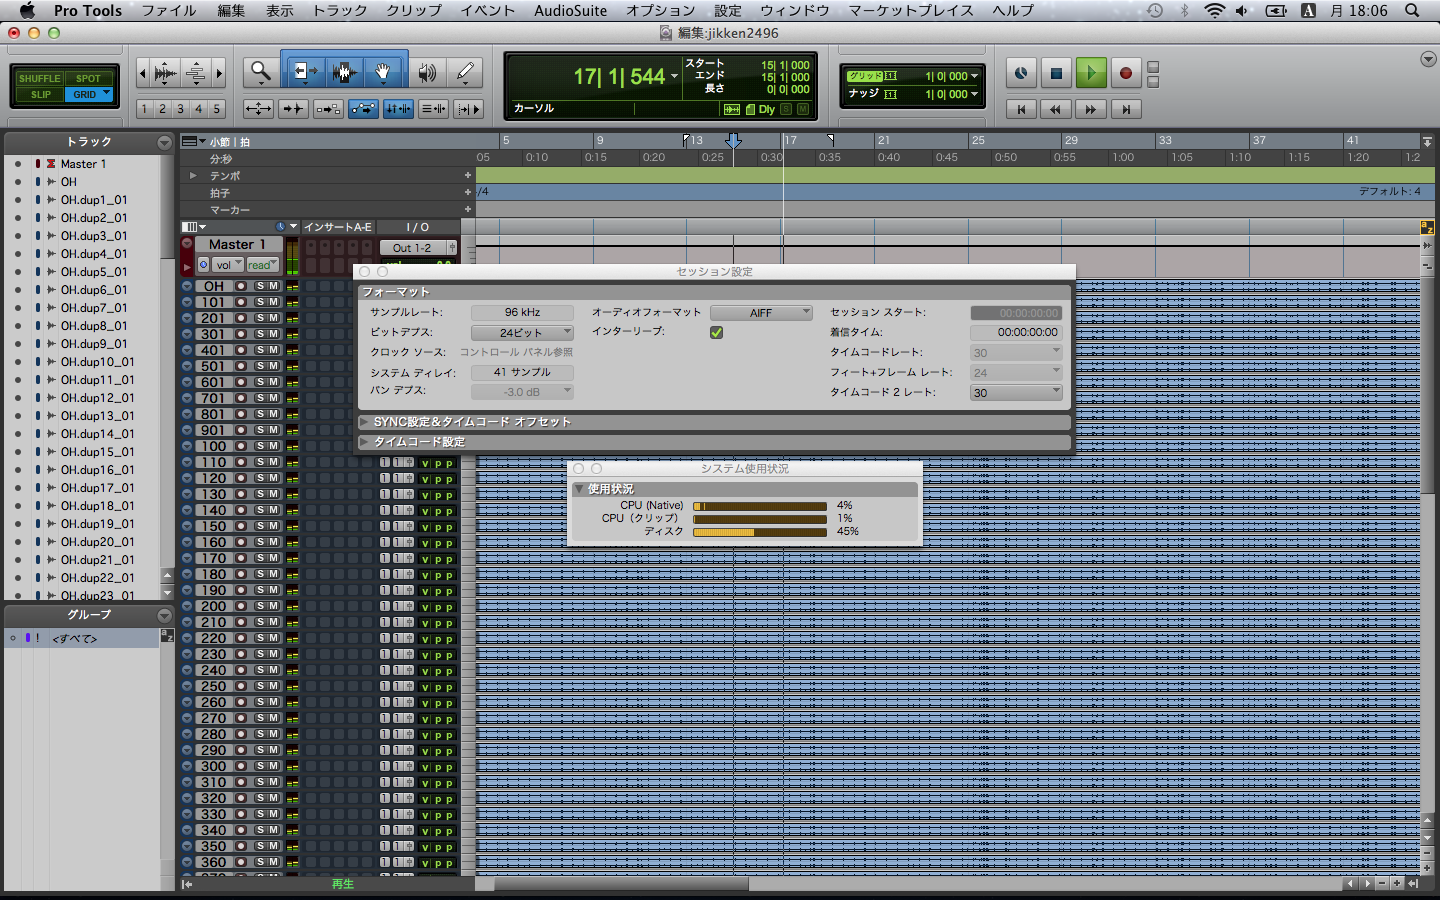Toggle Link Track and Edit Selection
1440x900 pixels.
tap(433, 109)
